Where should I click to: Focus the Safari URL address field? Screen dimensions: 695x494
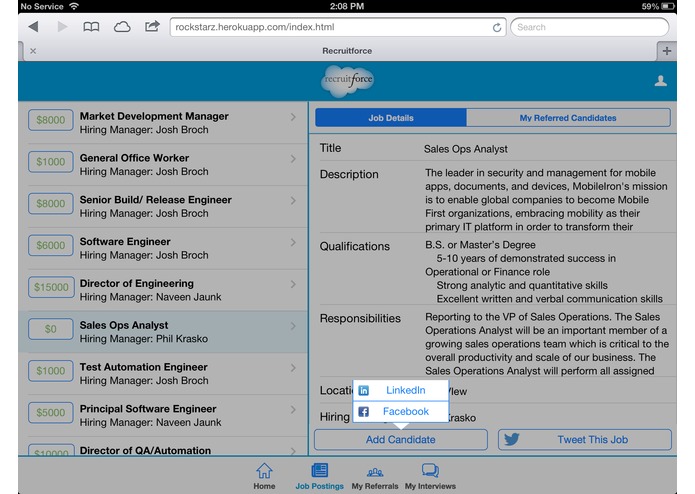click(x=338, y=27)
